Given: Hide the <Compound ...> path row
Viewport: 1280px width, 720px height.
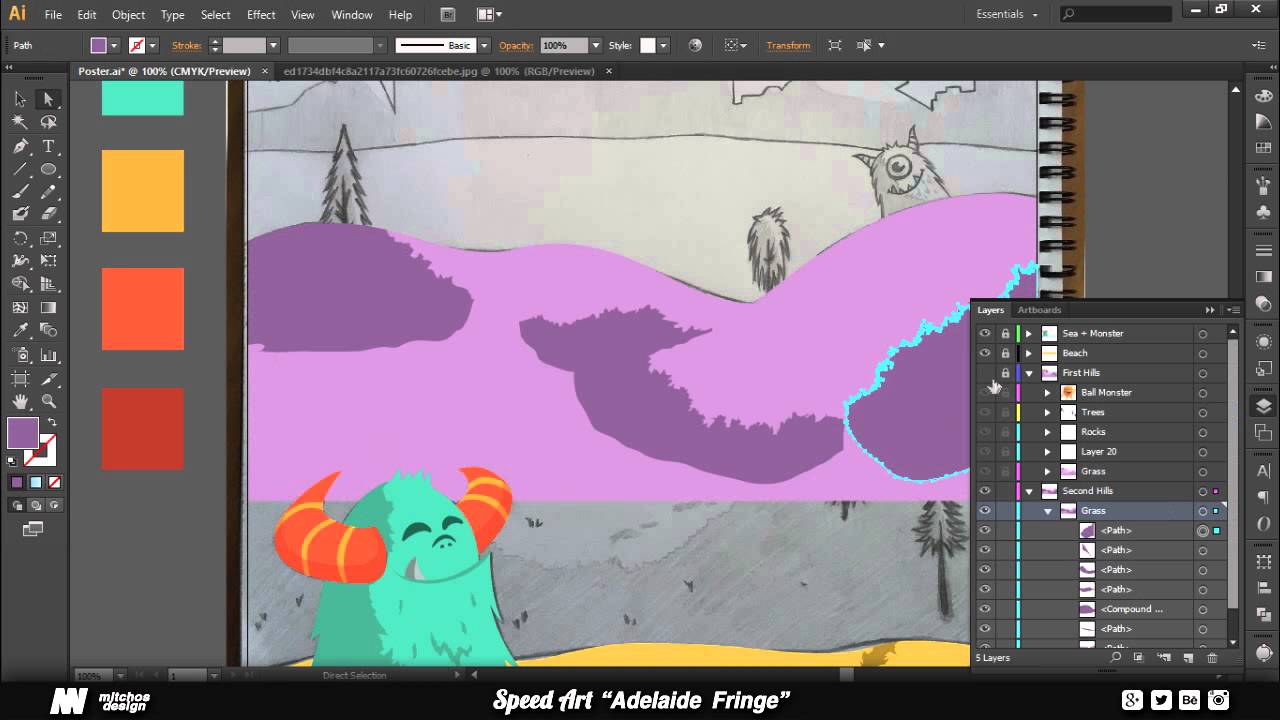Looking at the screenshot, I should (985, 609).
